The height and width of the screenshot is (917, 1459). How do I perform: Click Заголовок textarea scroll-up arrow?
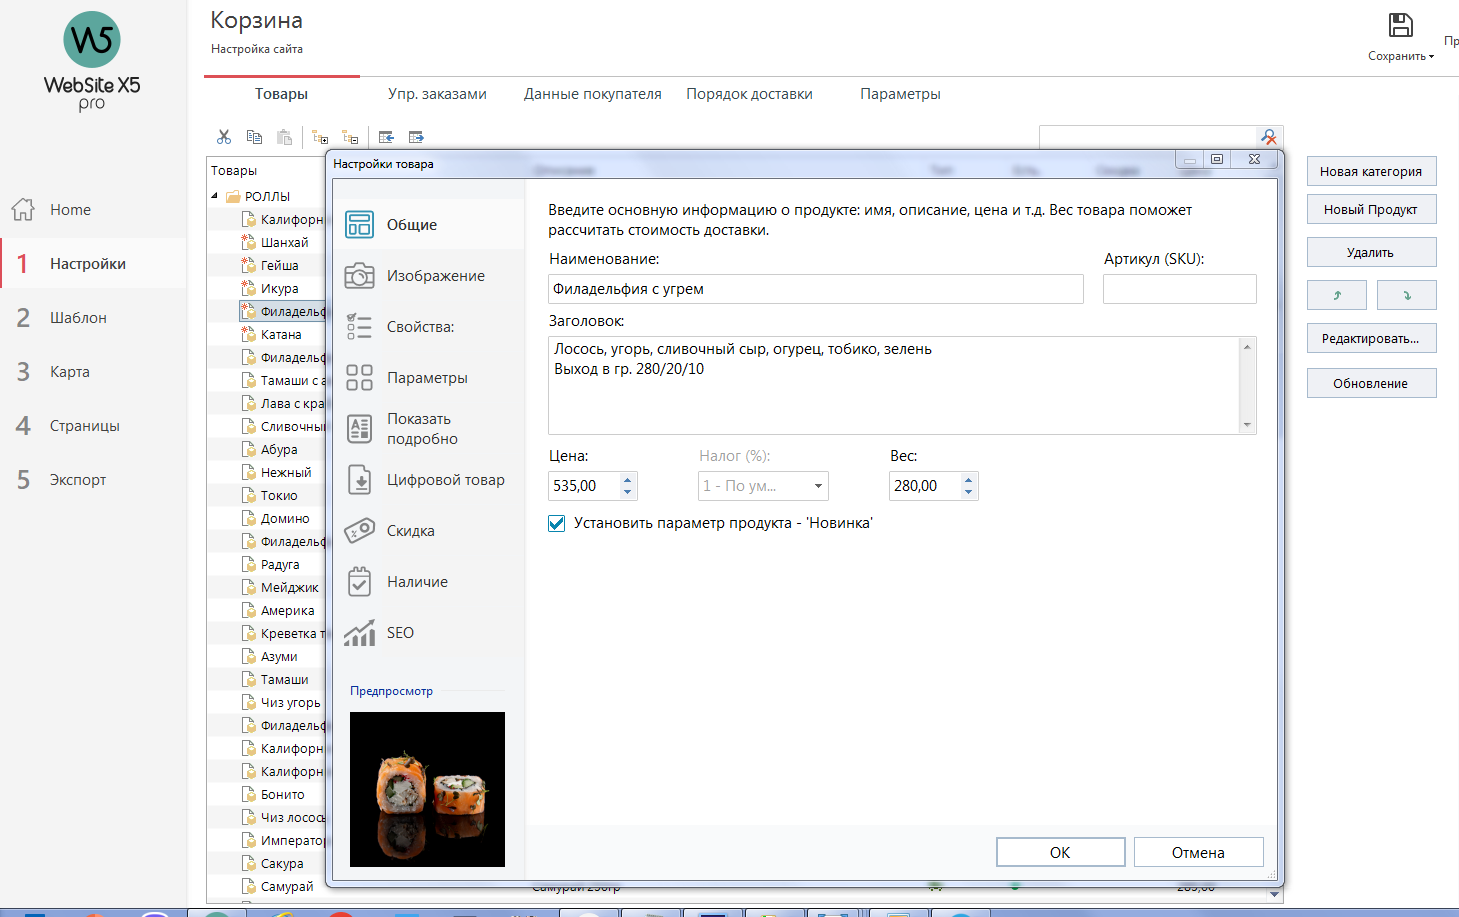[1247, 347]
